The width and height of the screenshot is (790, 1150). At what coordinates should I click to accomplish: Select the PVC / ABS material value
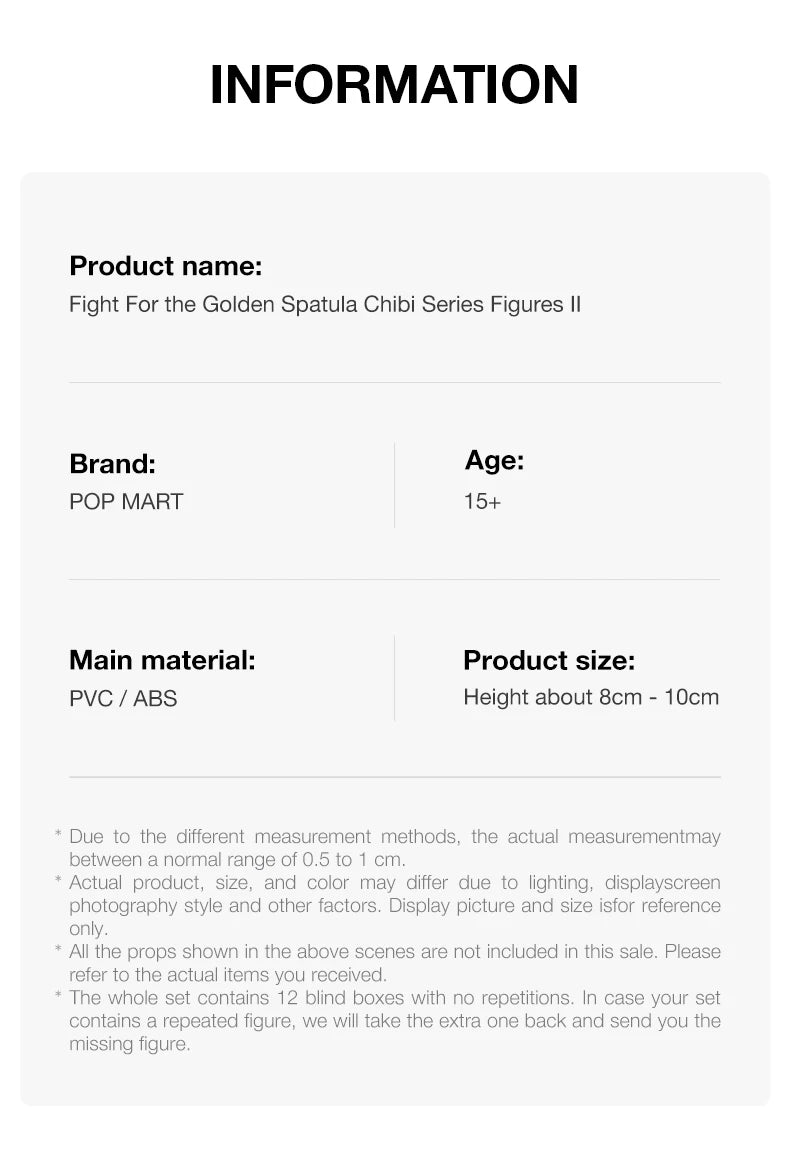(x=123, y=699)
